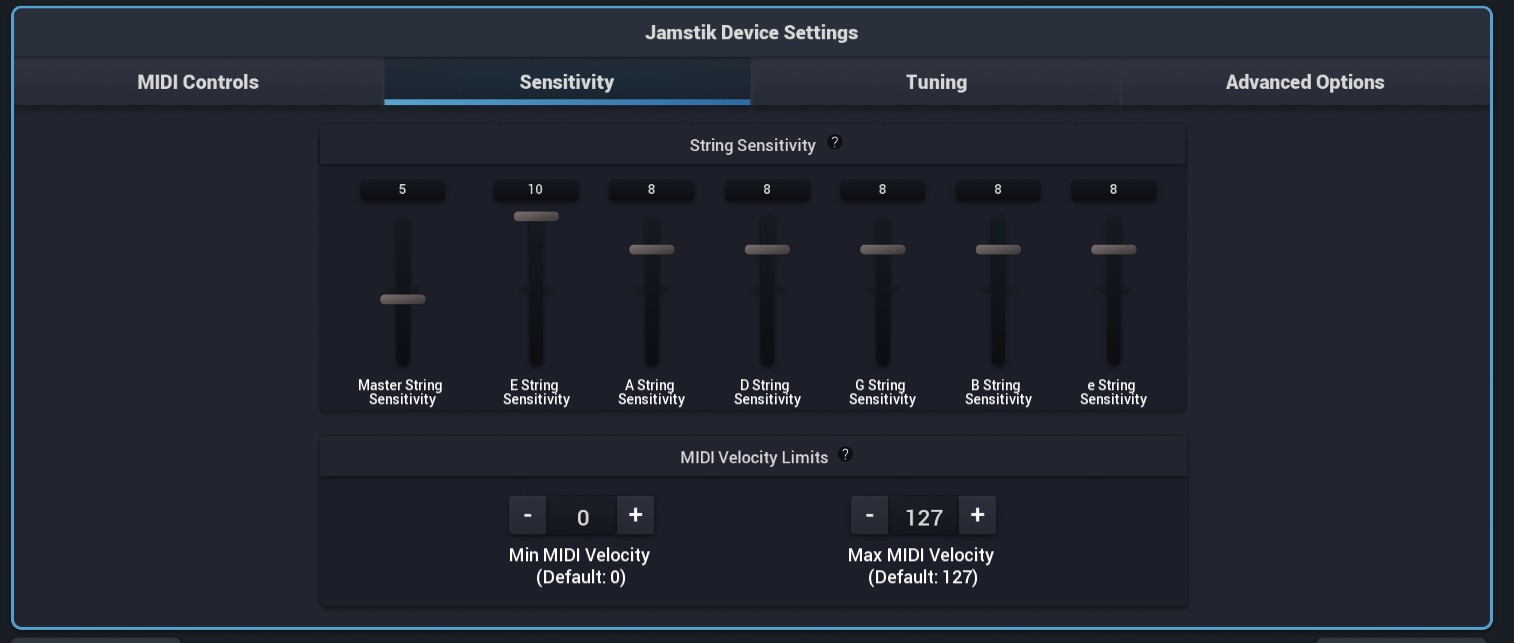Viewport: 1514px width, 643px height.
Task: Click the B String Sensitivity slider handle
Action: [998, 249]
